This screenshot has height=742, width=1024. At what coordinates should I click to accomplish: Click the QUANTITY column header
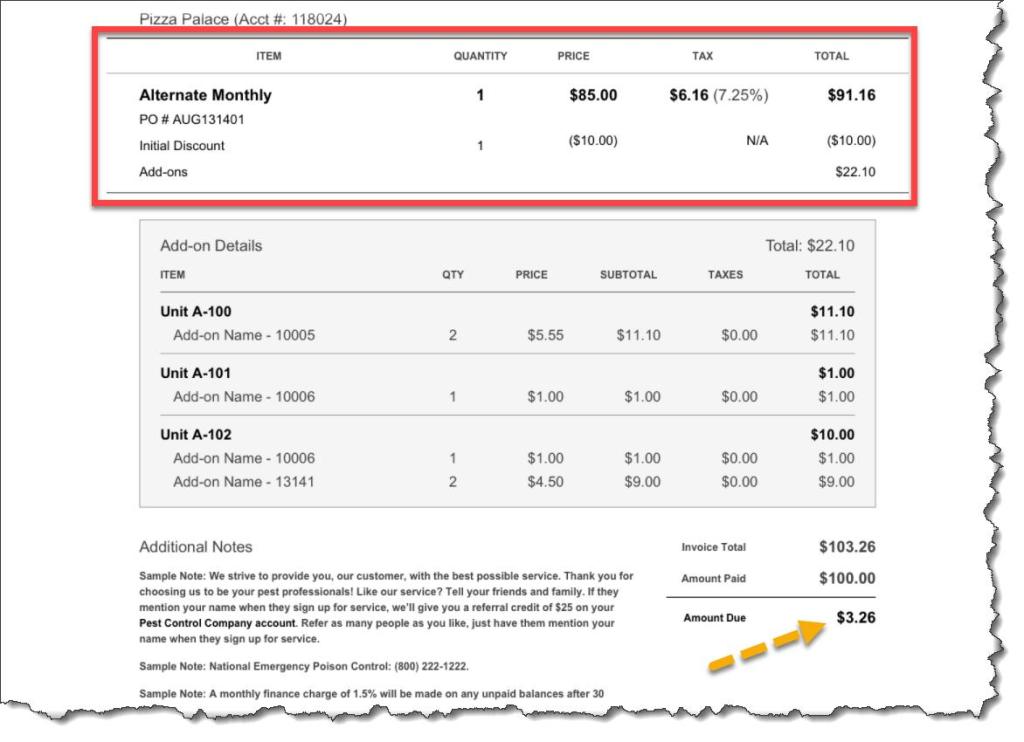tap(480, 56)
